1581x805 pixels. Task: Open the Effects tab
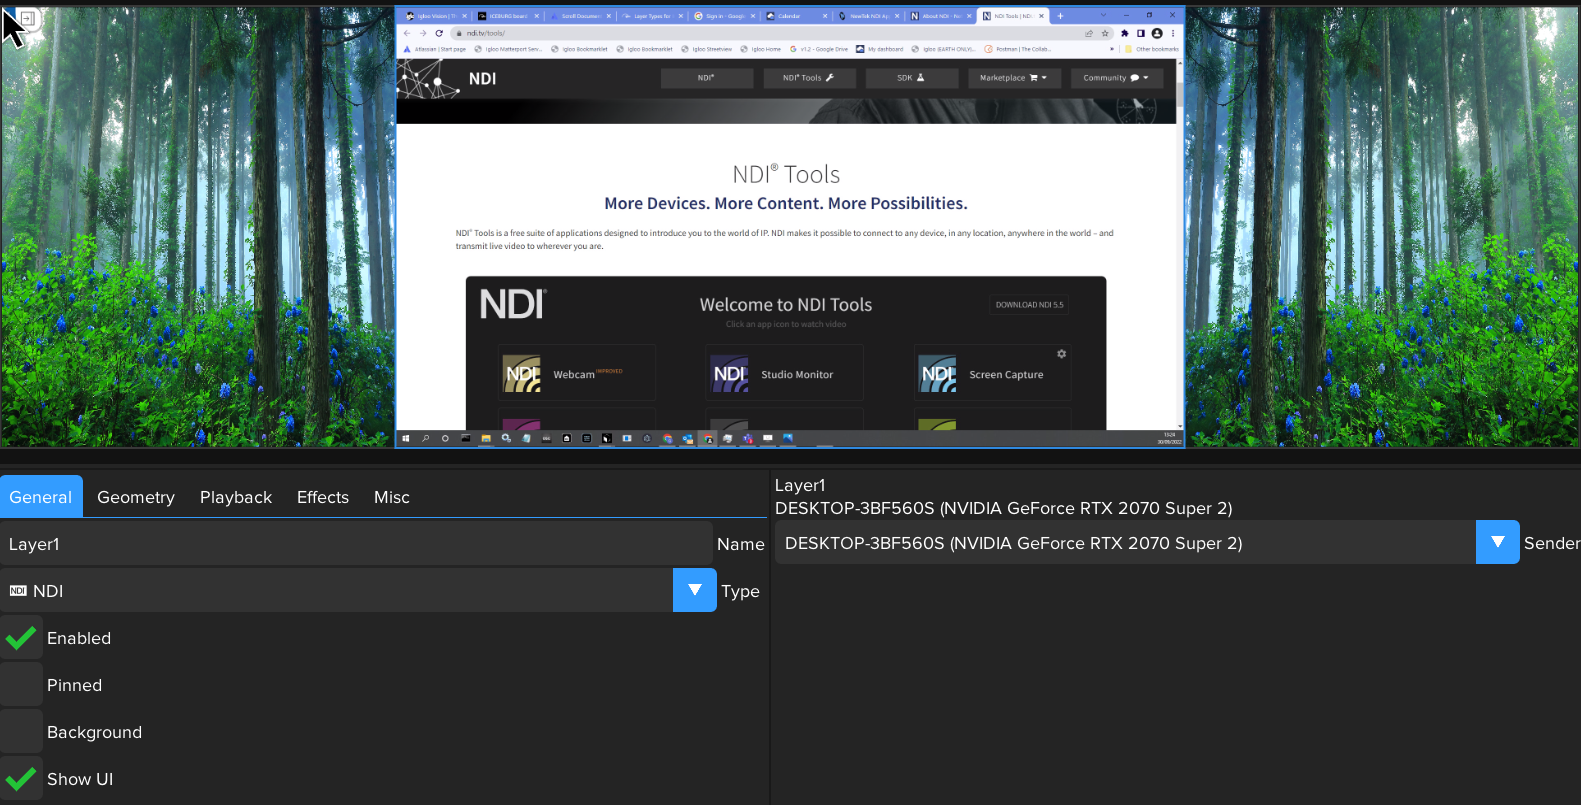pos(322,497)
